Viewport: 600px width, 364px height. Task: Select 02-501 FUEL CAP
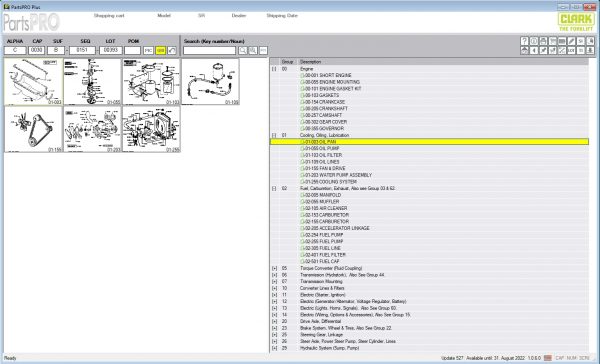(x=322, y=261)
